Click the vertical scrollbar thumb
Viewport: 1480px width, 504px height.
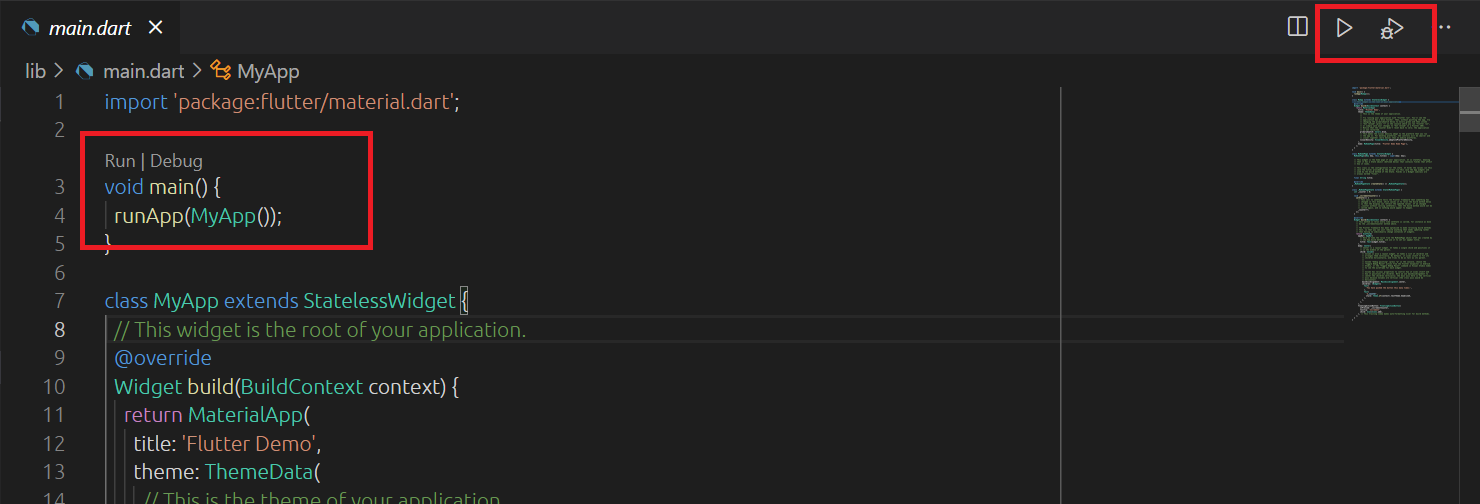pyautogui.click(x=1472, y=108)
